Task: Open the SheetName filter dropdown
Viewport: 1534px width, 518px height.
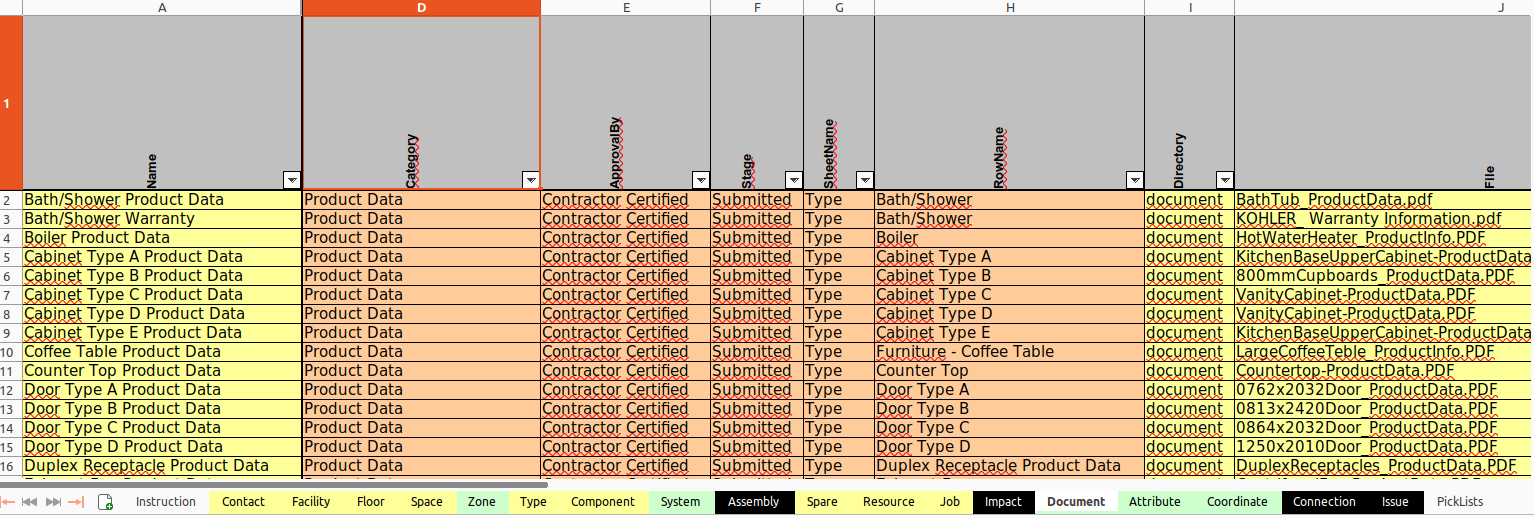Action: (x=864, y=180)
